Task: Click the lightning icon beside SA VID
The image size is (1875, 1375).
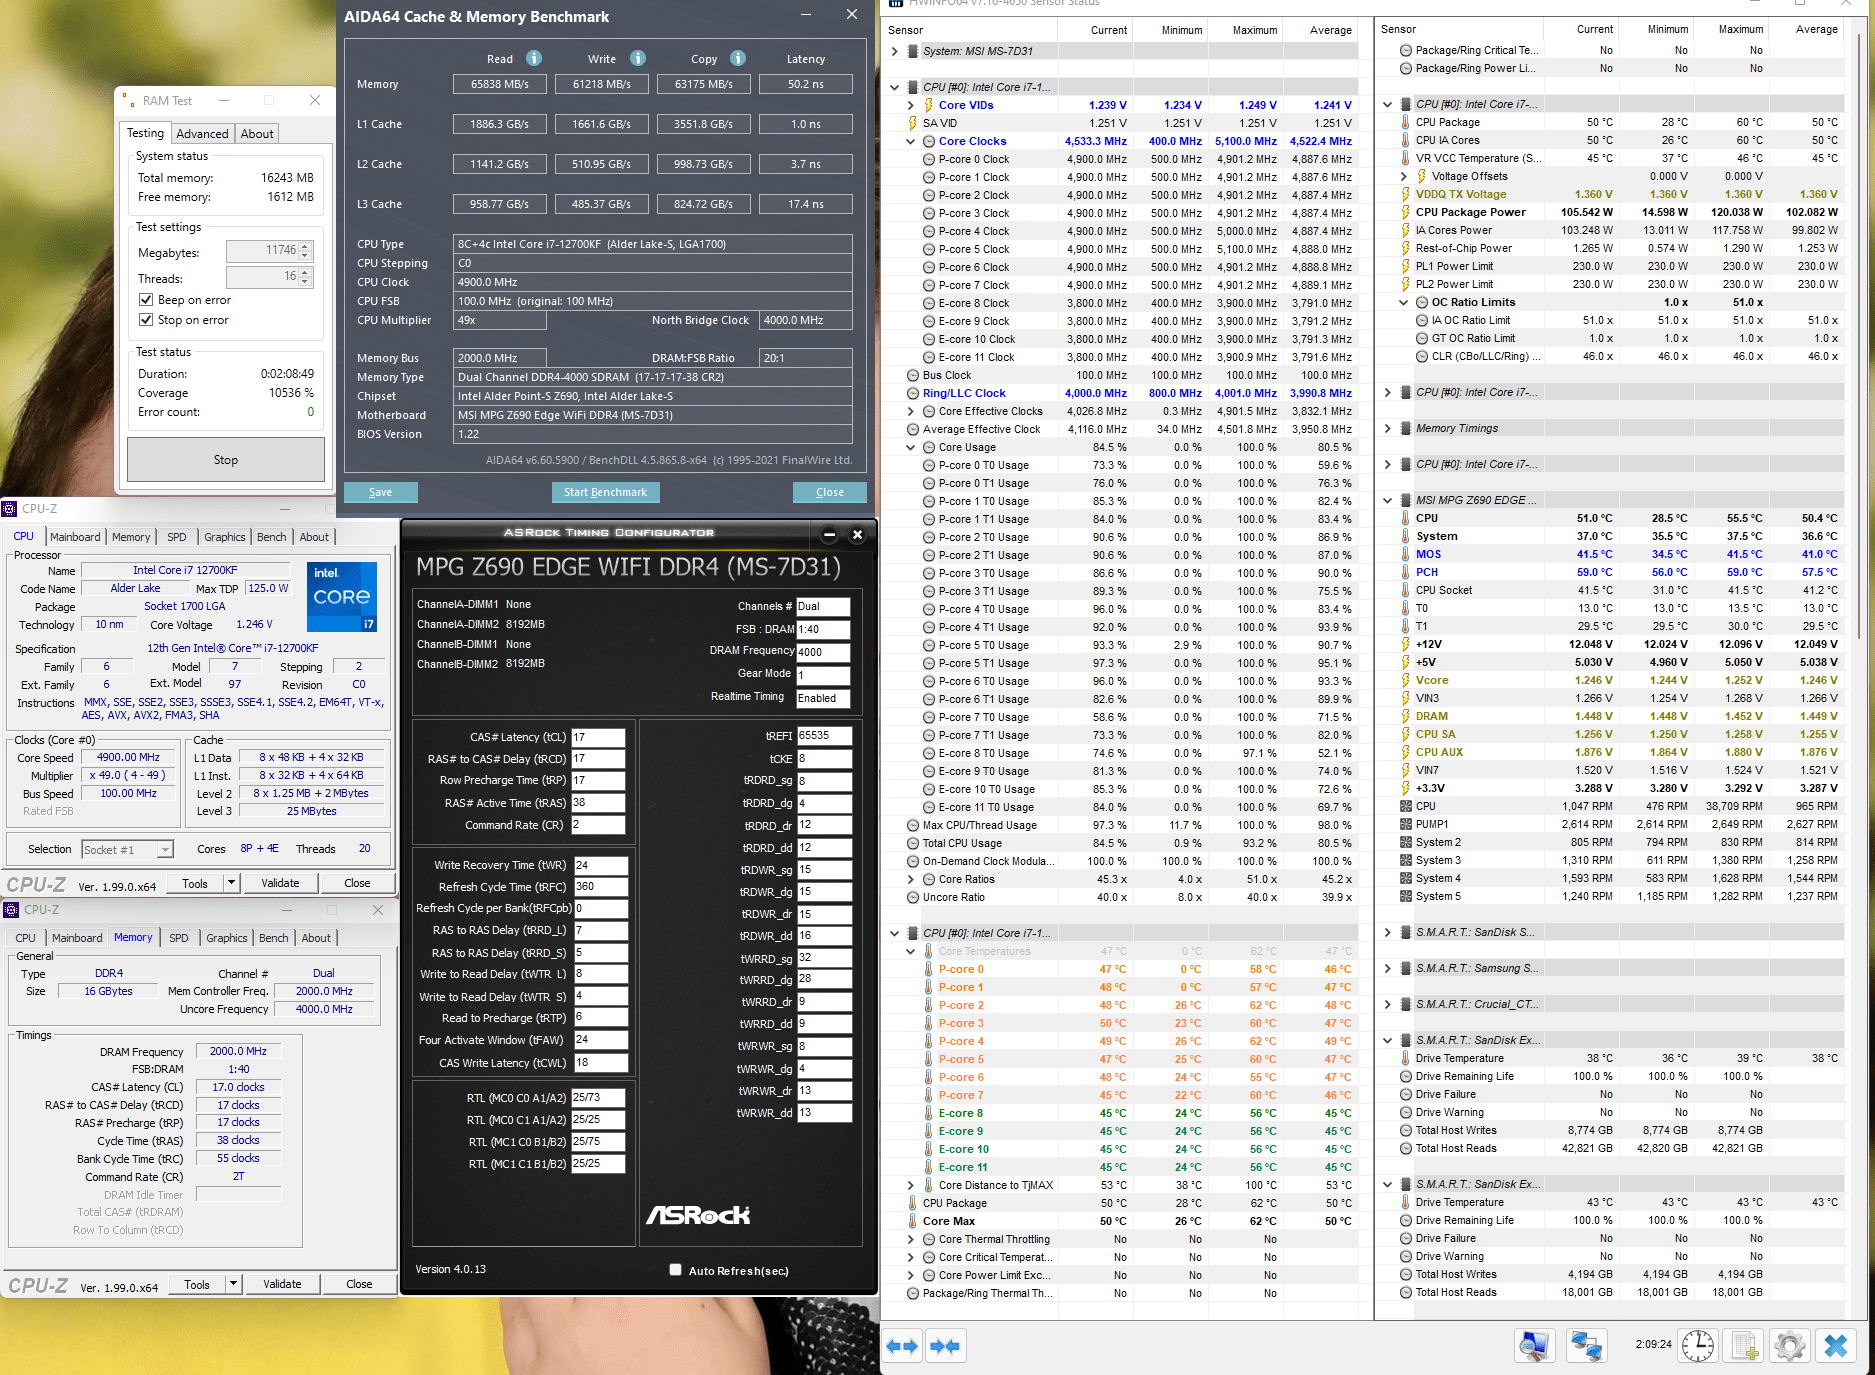Action: tap(912, 123)
